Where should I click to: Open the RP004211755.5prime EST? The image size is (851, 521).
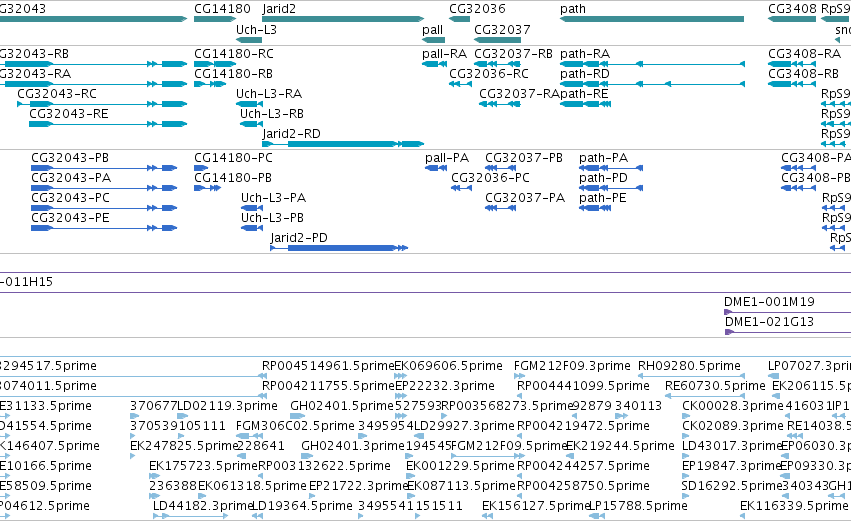click(x=328, y=386)
